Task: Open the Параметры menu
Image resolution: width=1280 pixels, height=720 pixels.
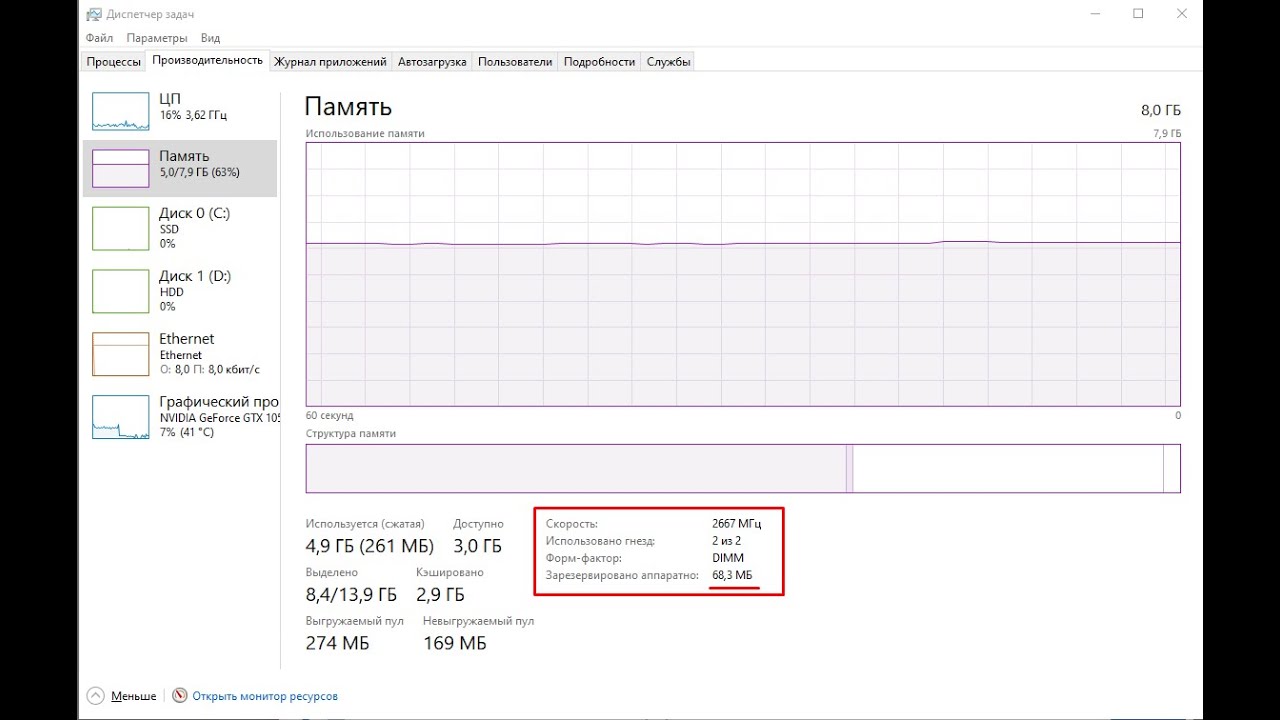Action: (157, 38)
